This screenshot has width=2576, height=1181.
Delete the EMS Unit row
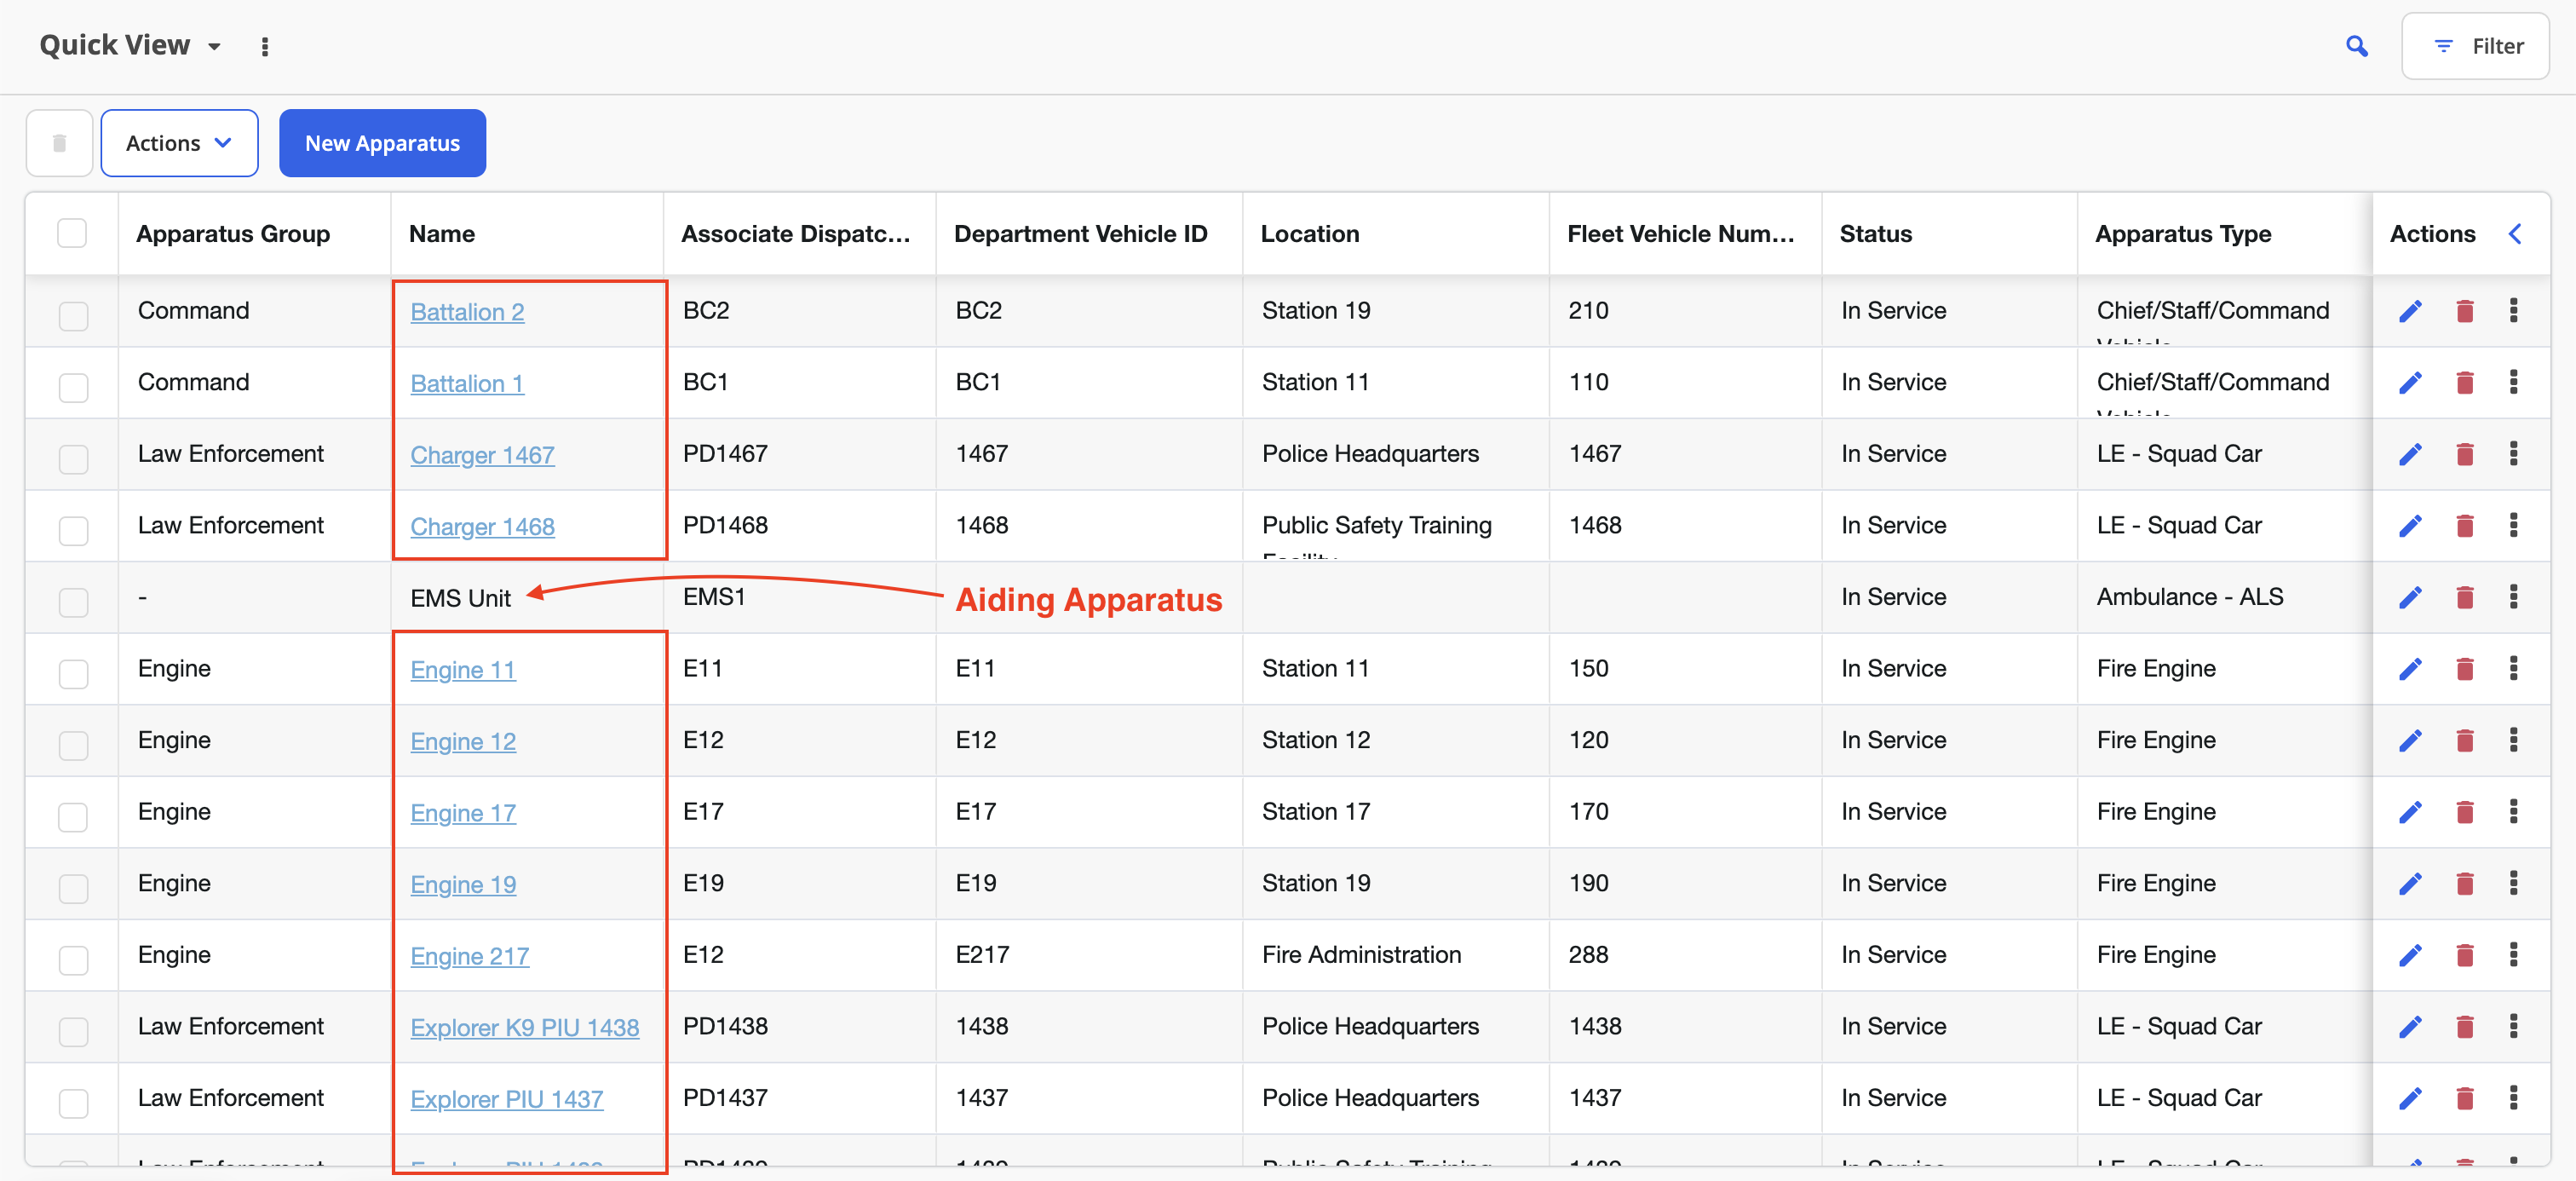[2464, 598]
